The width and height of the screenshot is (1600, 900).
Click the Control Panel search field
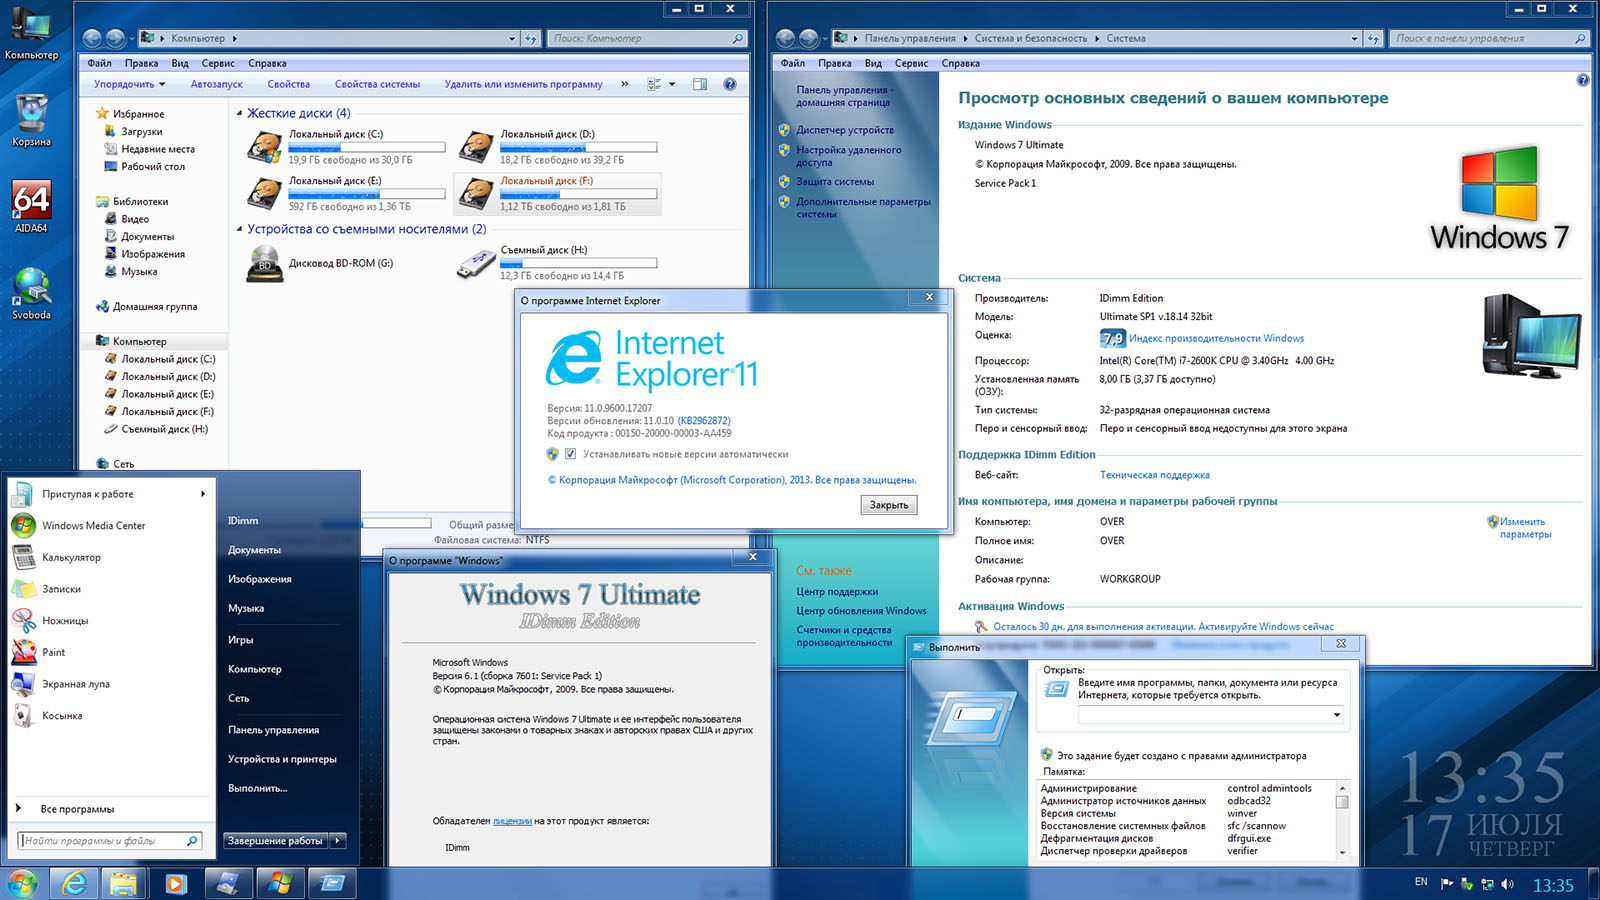(x=1488, y=39)
